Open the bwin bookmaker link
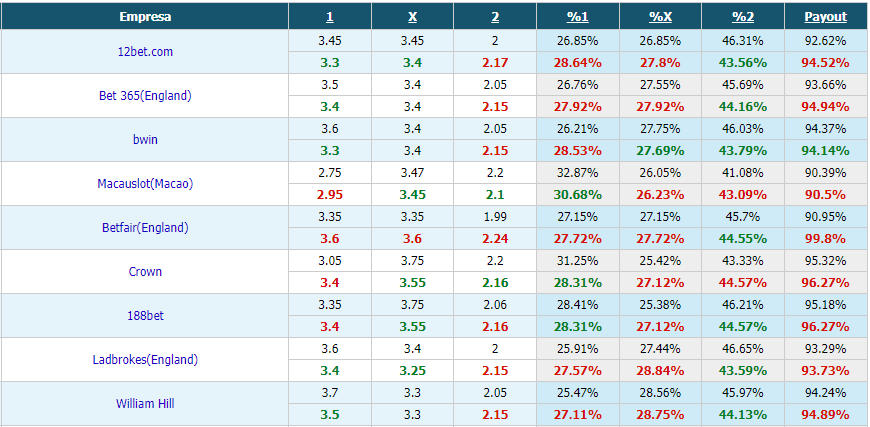870x427 pixels. pyautogui.click(x=145, y=139)
